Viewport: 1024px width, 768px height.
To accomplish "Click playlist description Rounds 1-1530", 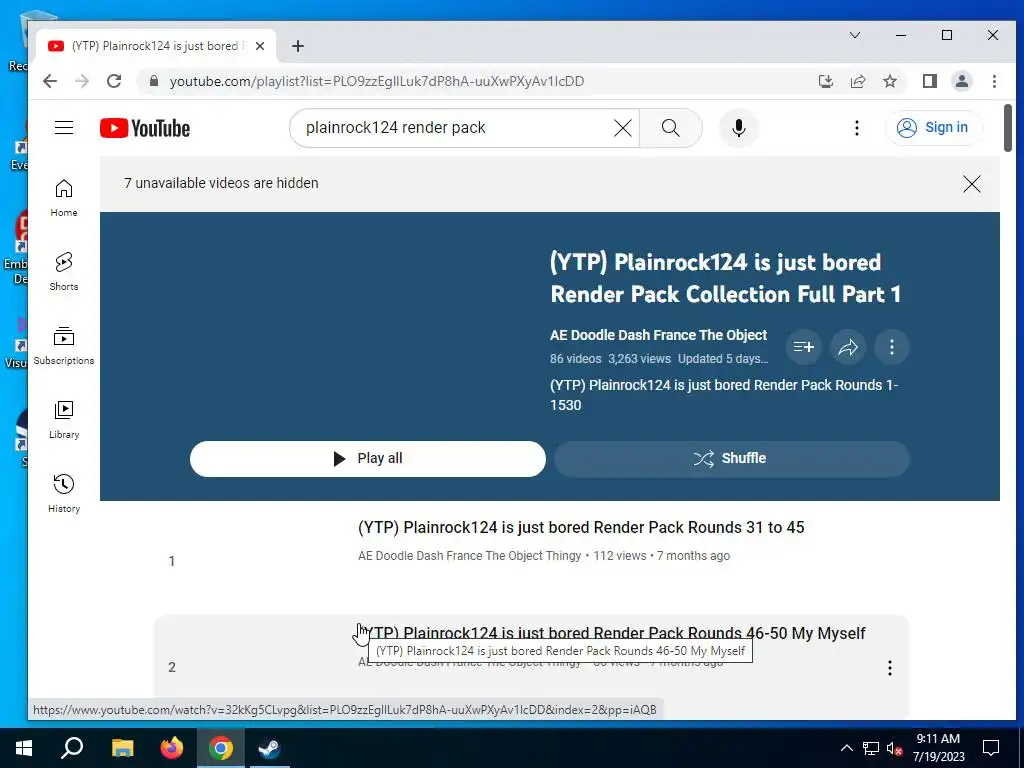I will coord(724,395).
